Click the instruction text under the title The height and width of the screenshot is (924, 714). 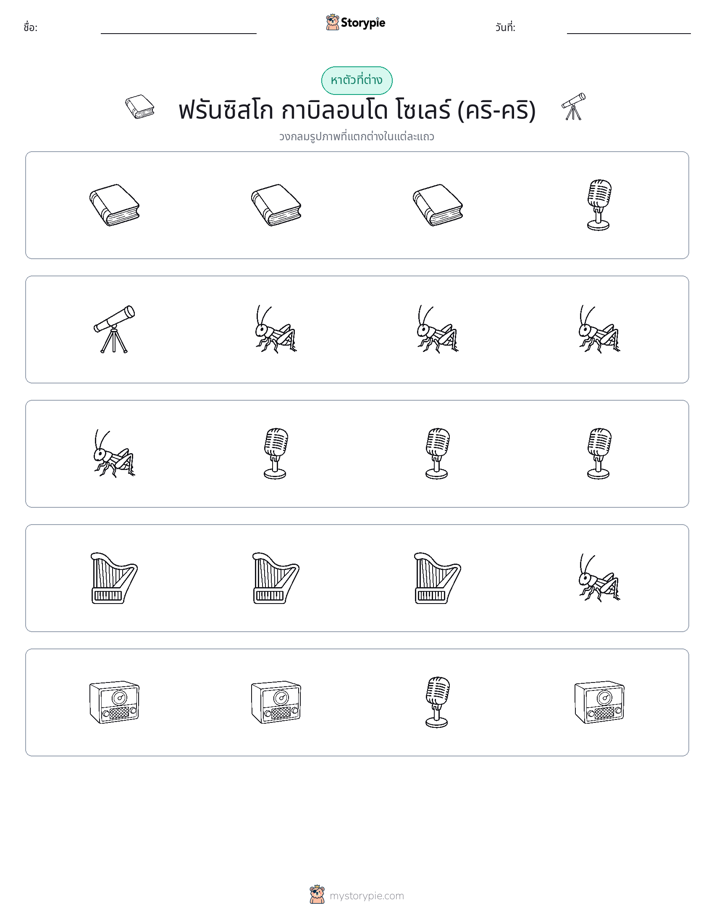[x=357, y=137]
